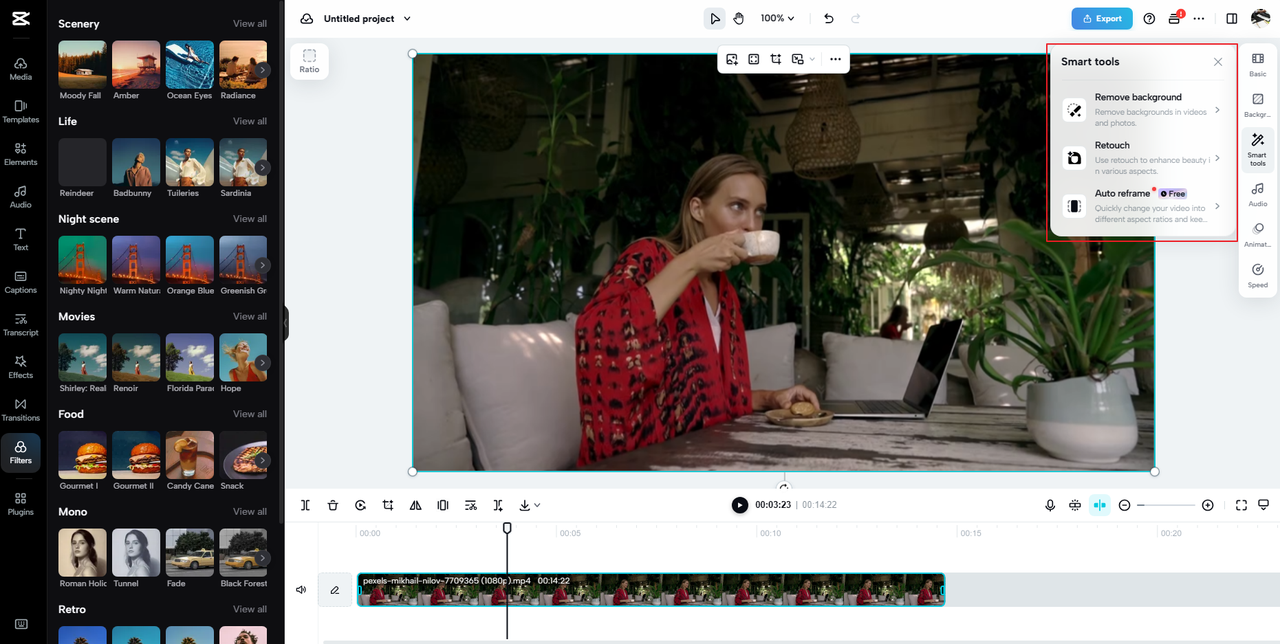Click the Export button
The image size is (1280, 644).
(1102, 18)
